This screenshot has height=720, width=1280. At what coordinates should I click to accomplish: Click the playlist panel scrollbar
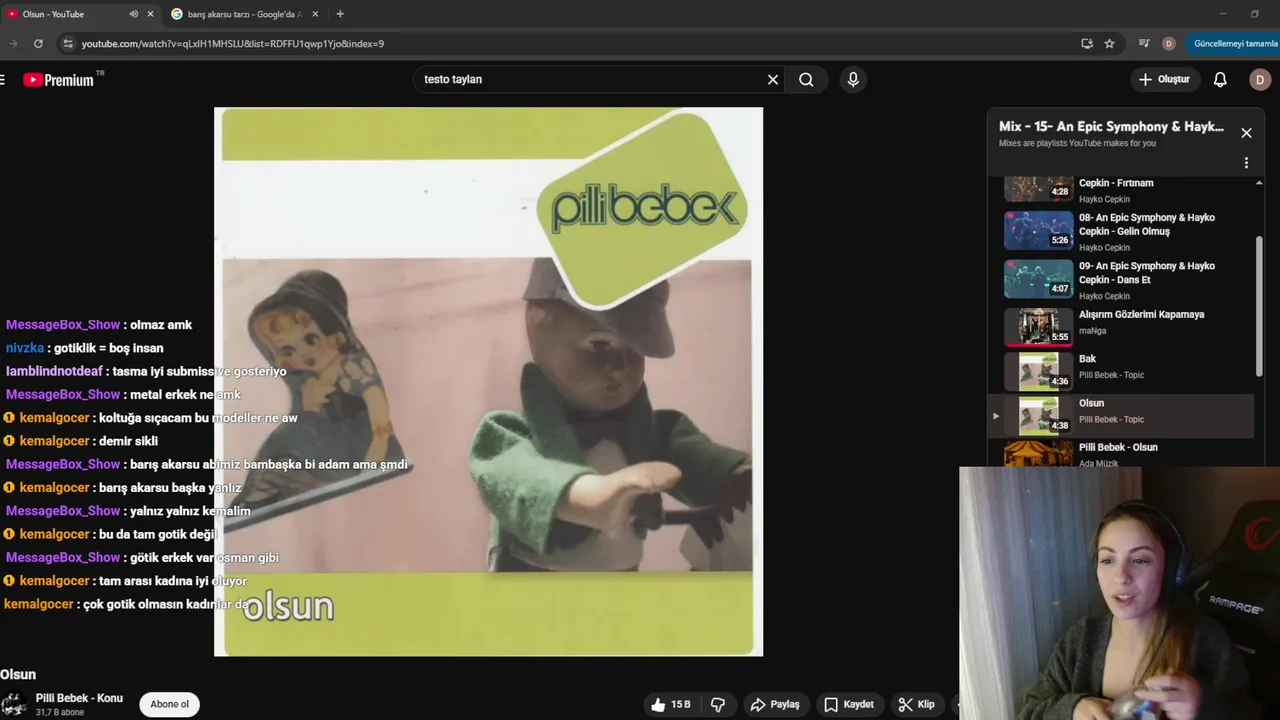coord(1259,305)
